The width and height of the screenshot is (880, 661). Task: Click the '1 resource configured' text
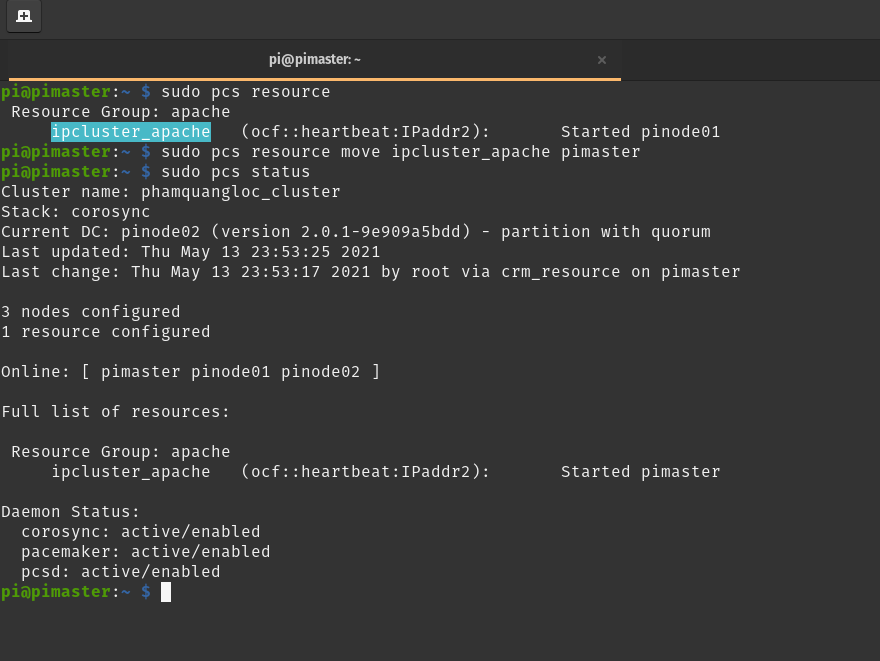pyautogui.click(x=105, y=332)
